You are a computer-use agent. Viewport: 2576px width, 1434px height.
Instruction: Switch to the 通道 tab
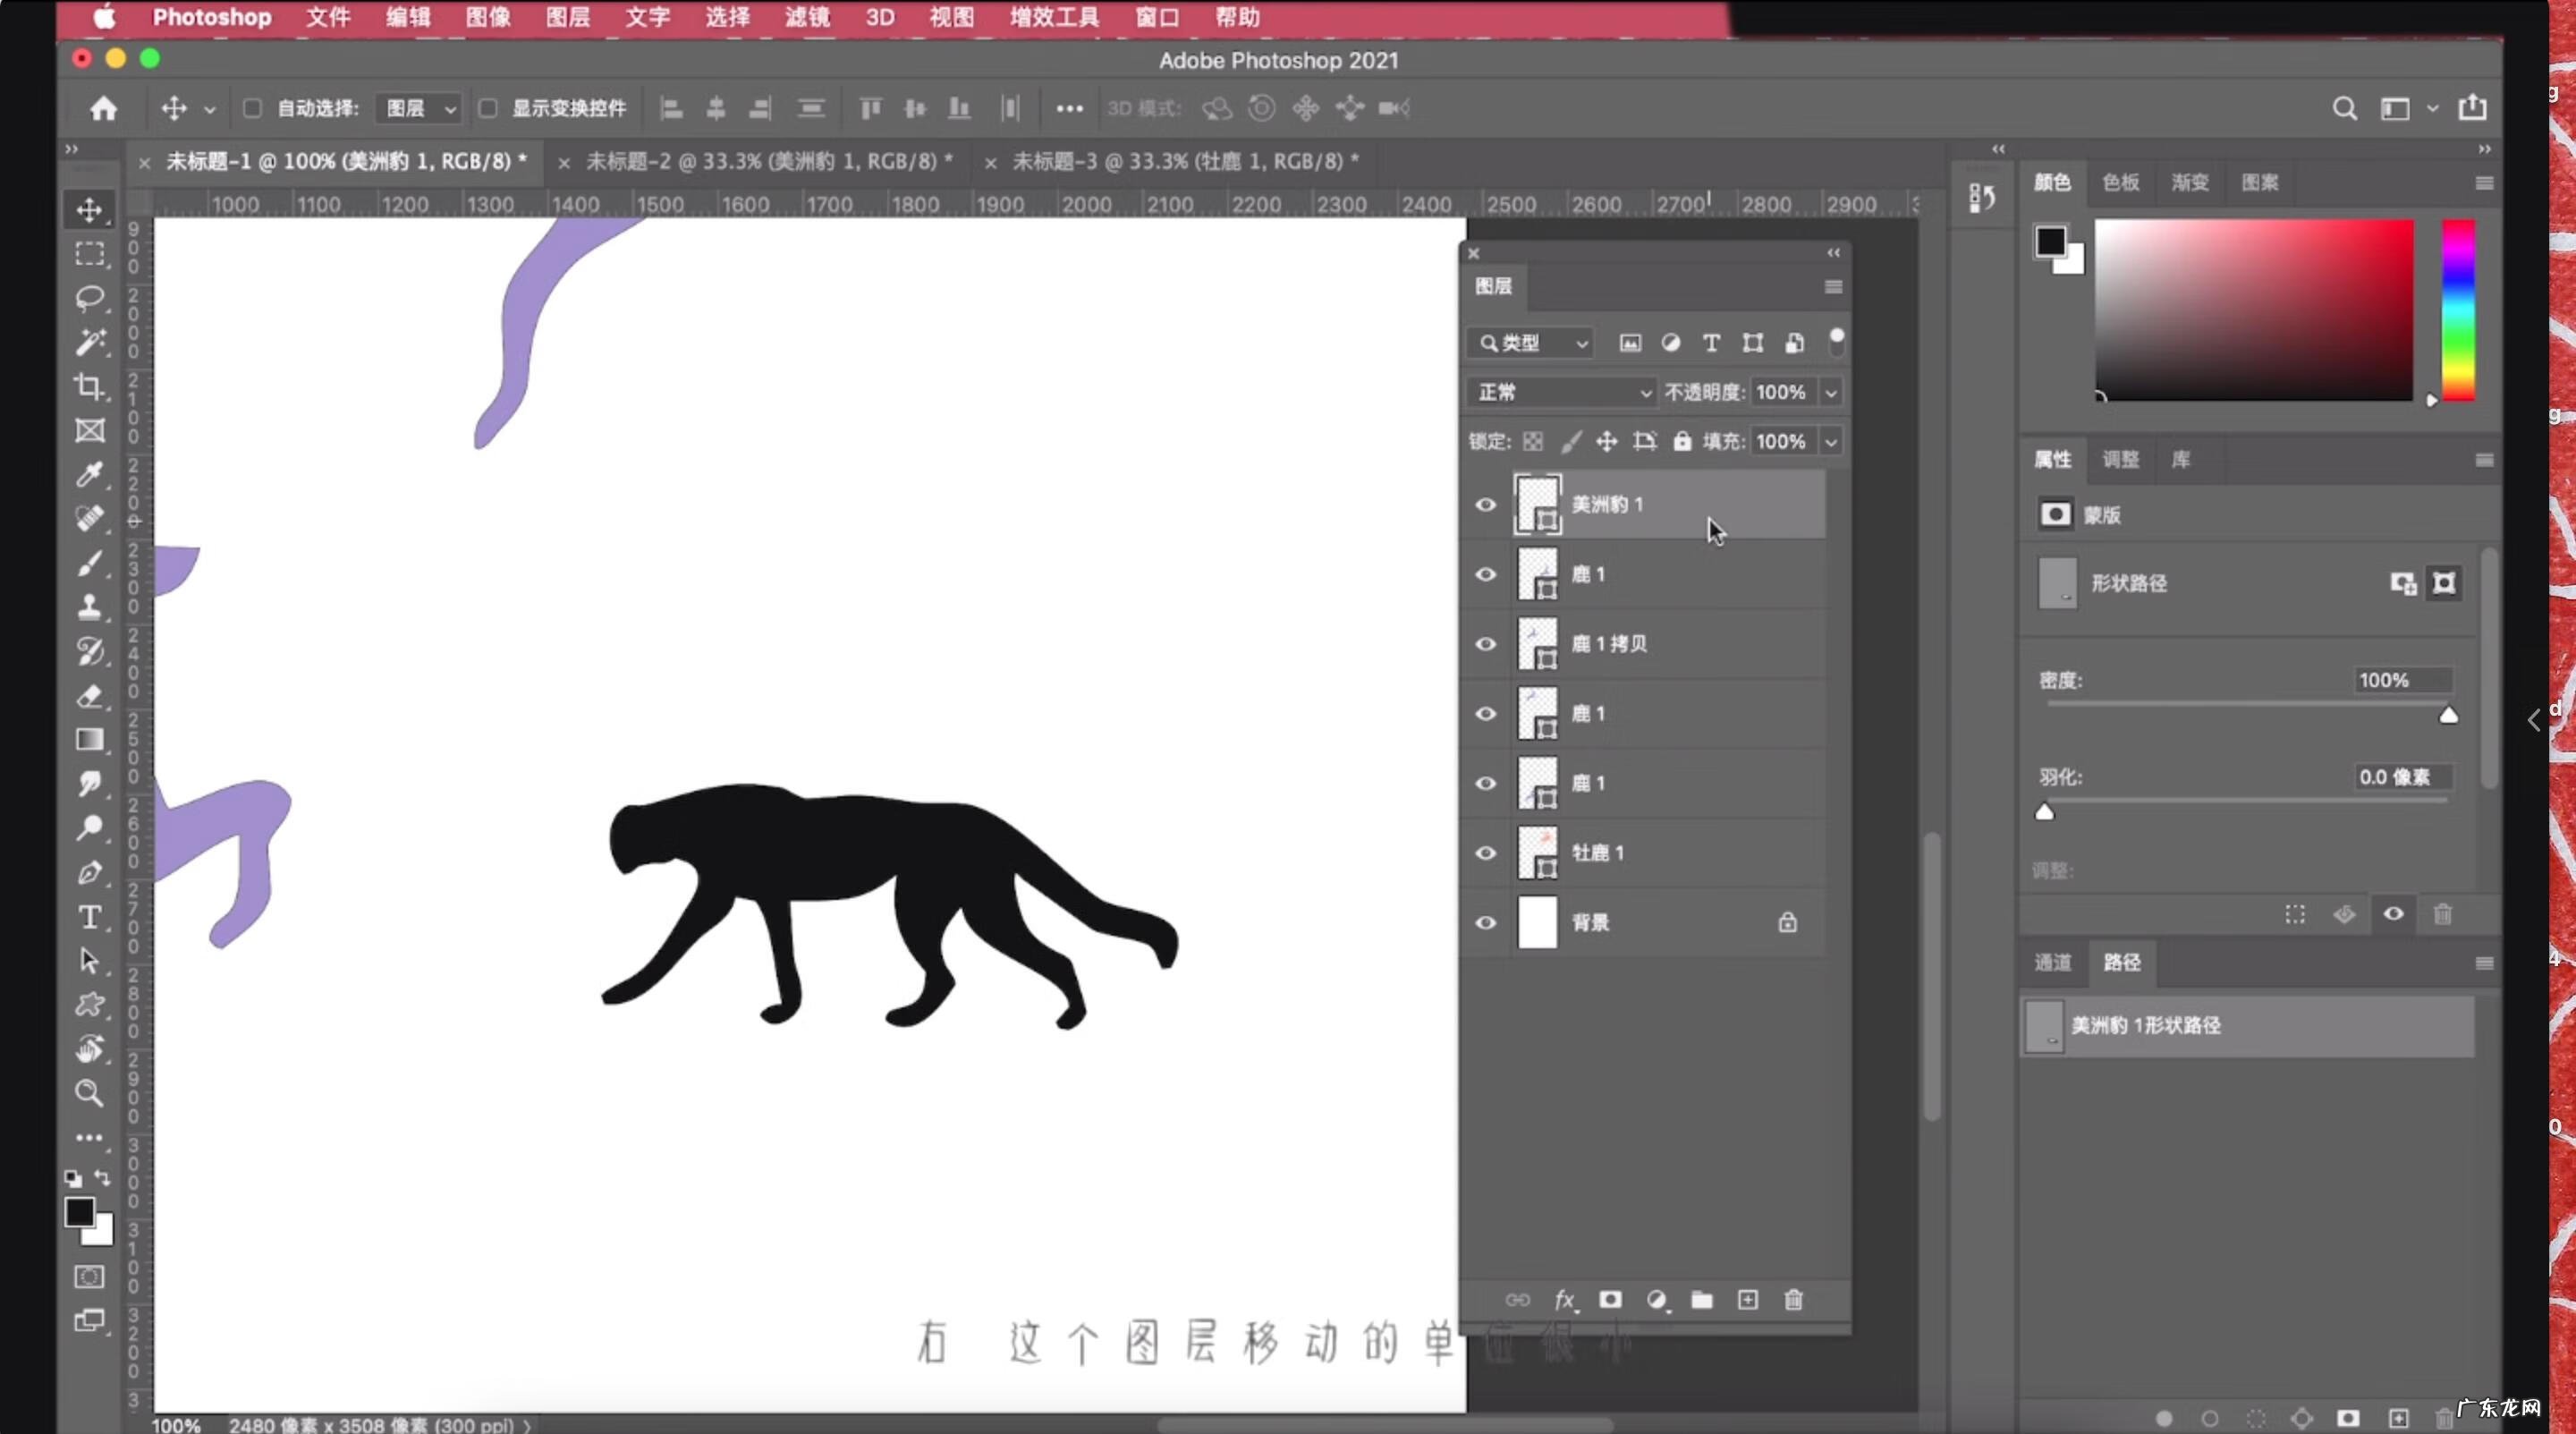coord(2052,963)
